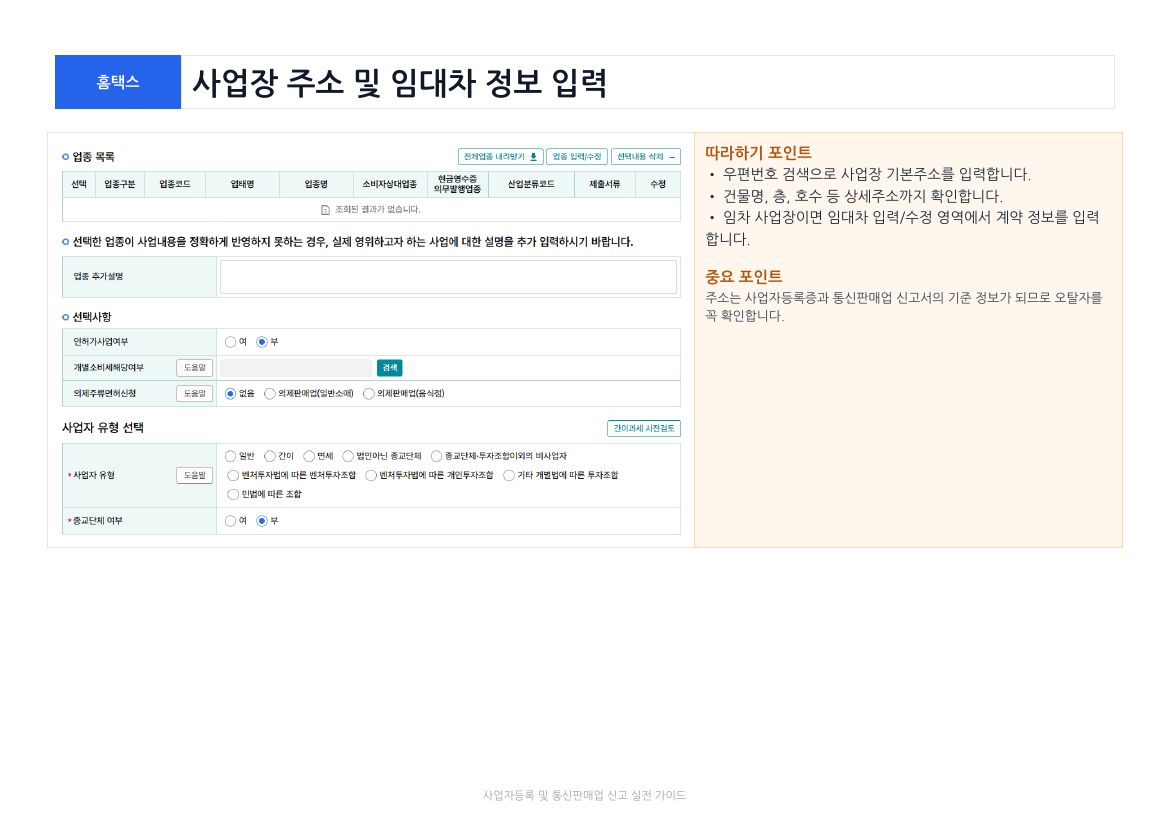Select 종교단체·투자조합이외의 비사업자 option
The image size is (1170, 827).
(437, 456)
